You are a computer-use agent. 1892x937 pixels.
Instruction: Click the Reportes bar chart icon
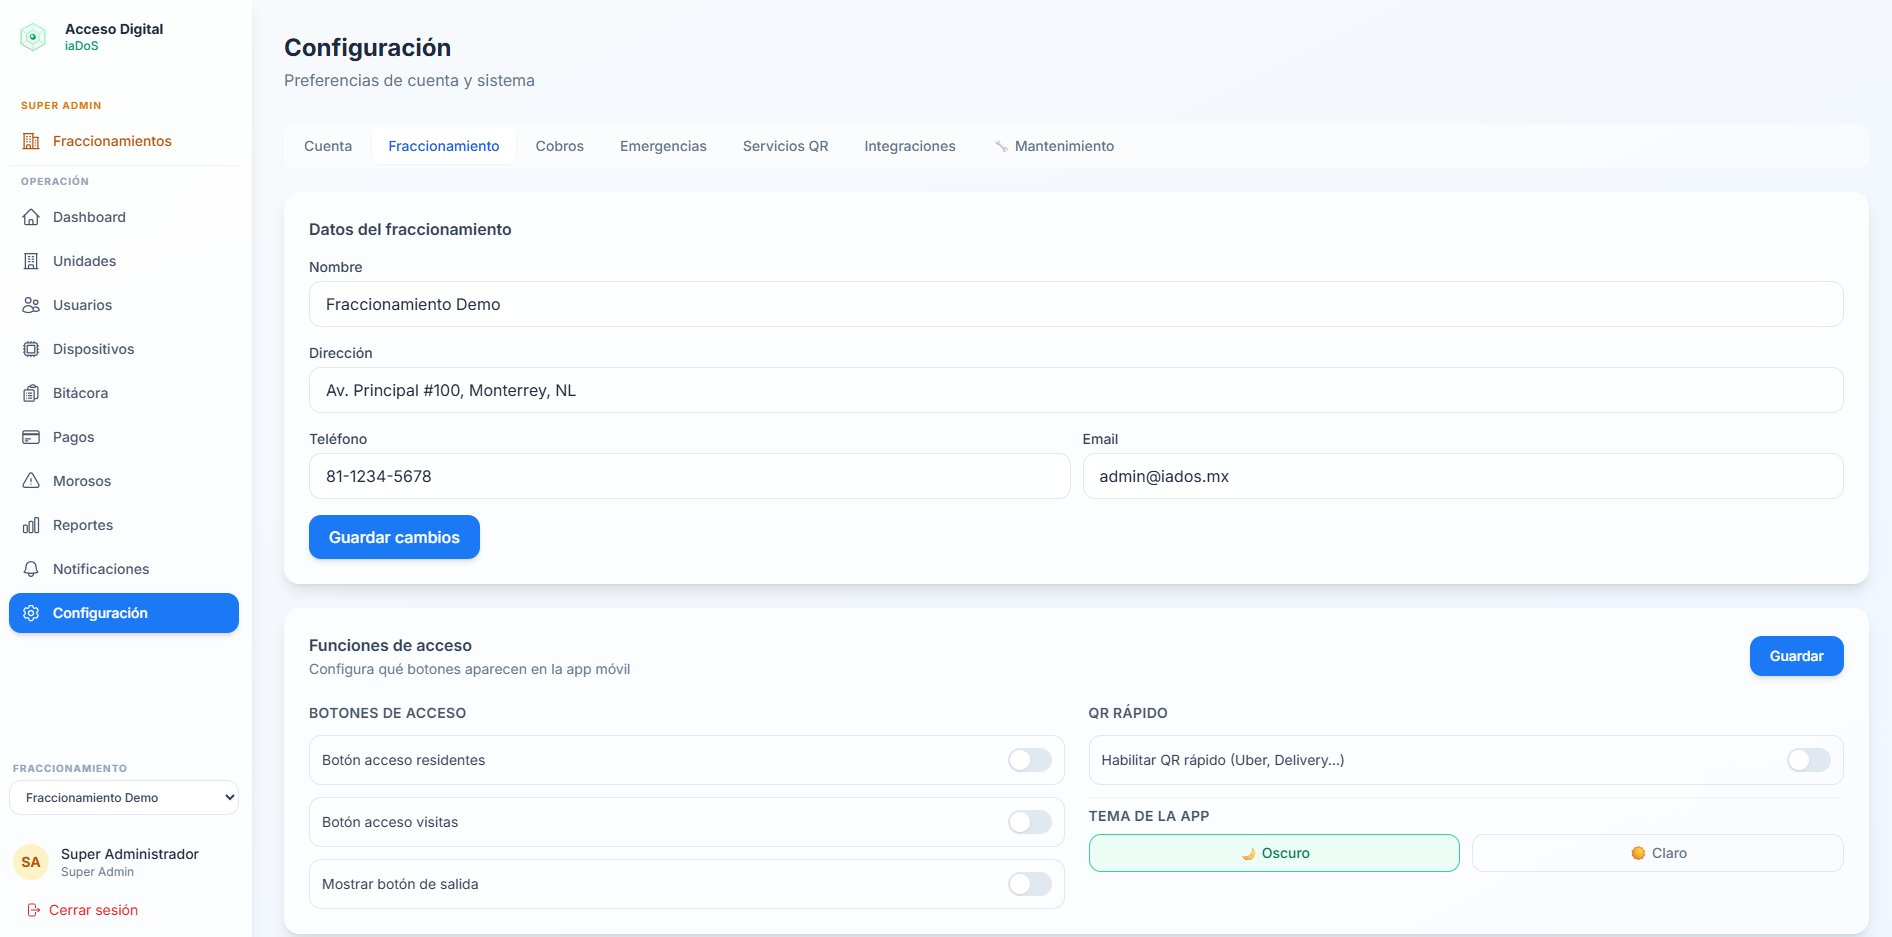click(31, 525)
